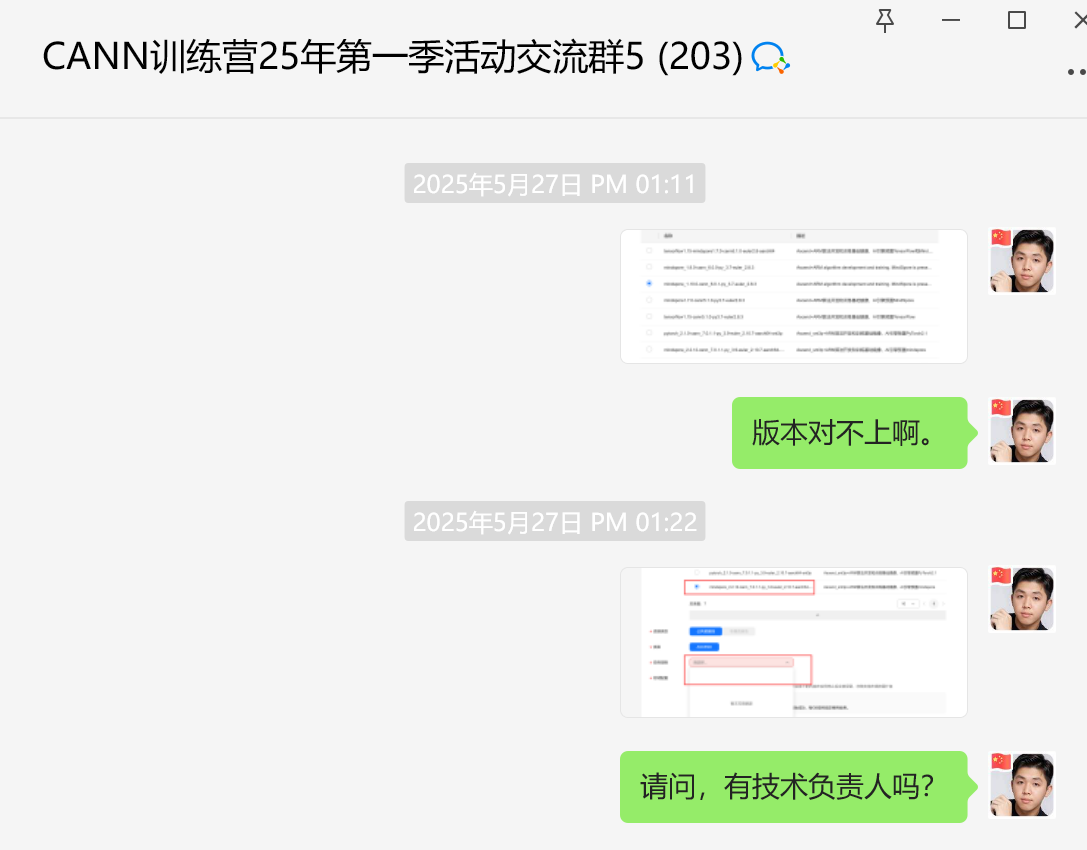1087x850 pixels.
Task: Expand the second shared screenshot image
Action: coord(793,642)
